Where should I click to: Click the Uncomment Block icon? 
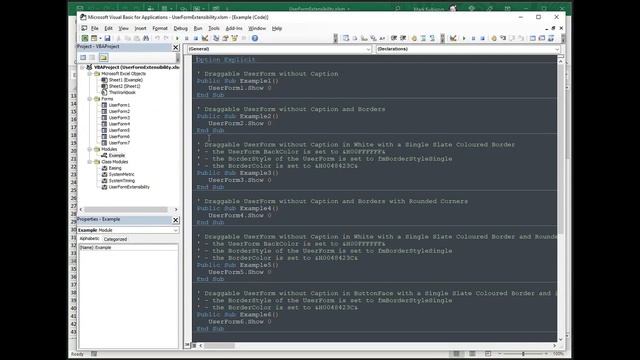pos(432,38)
